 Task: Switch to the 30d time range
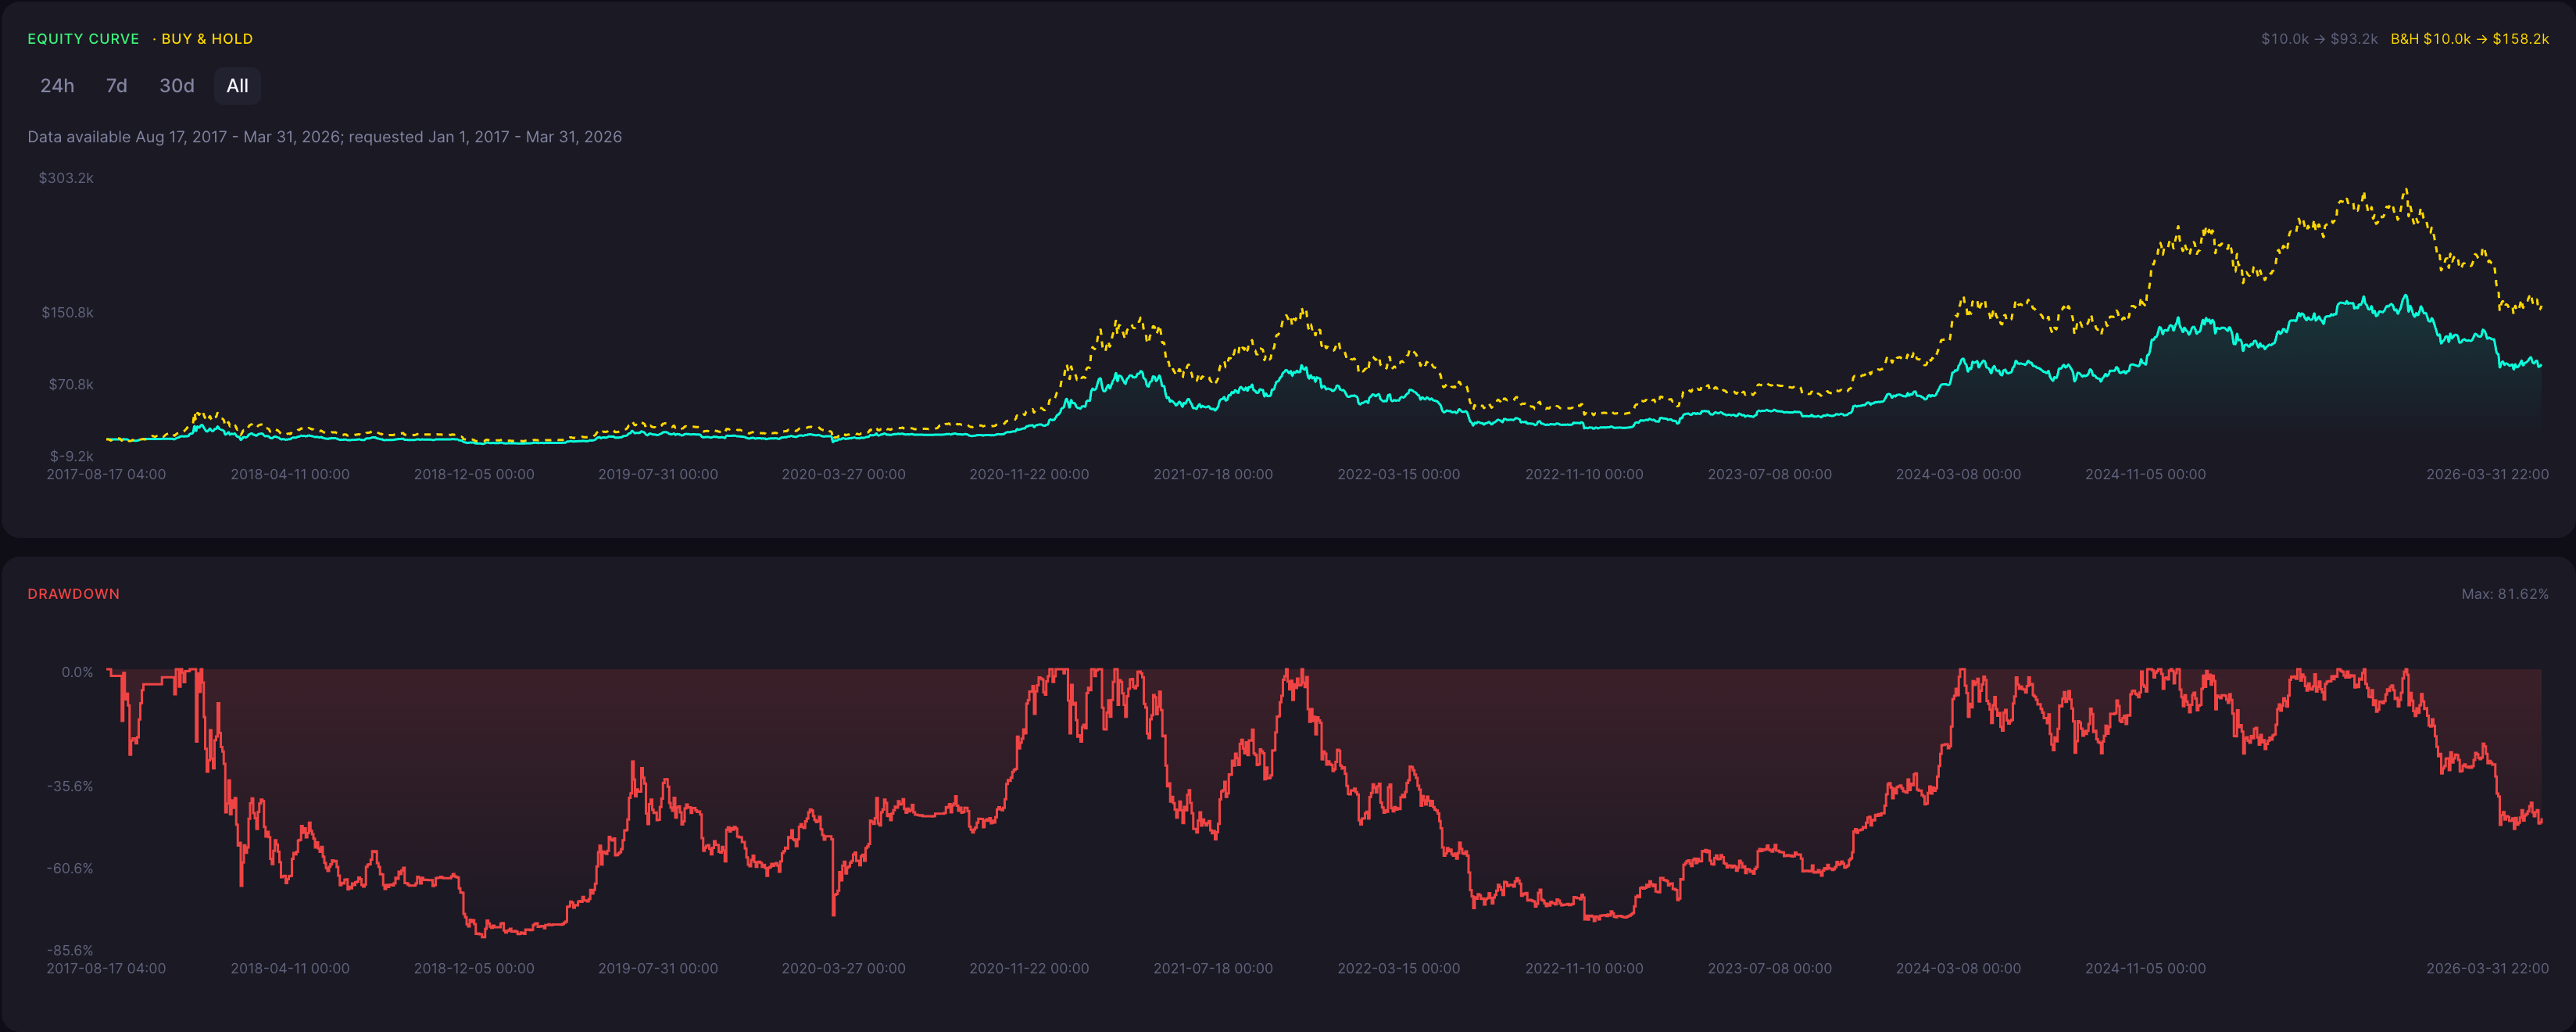(x=177, y=86)
